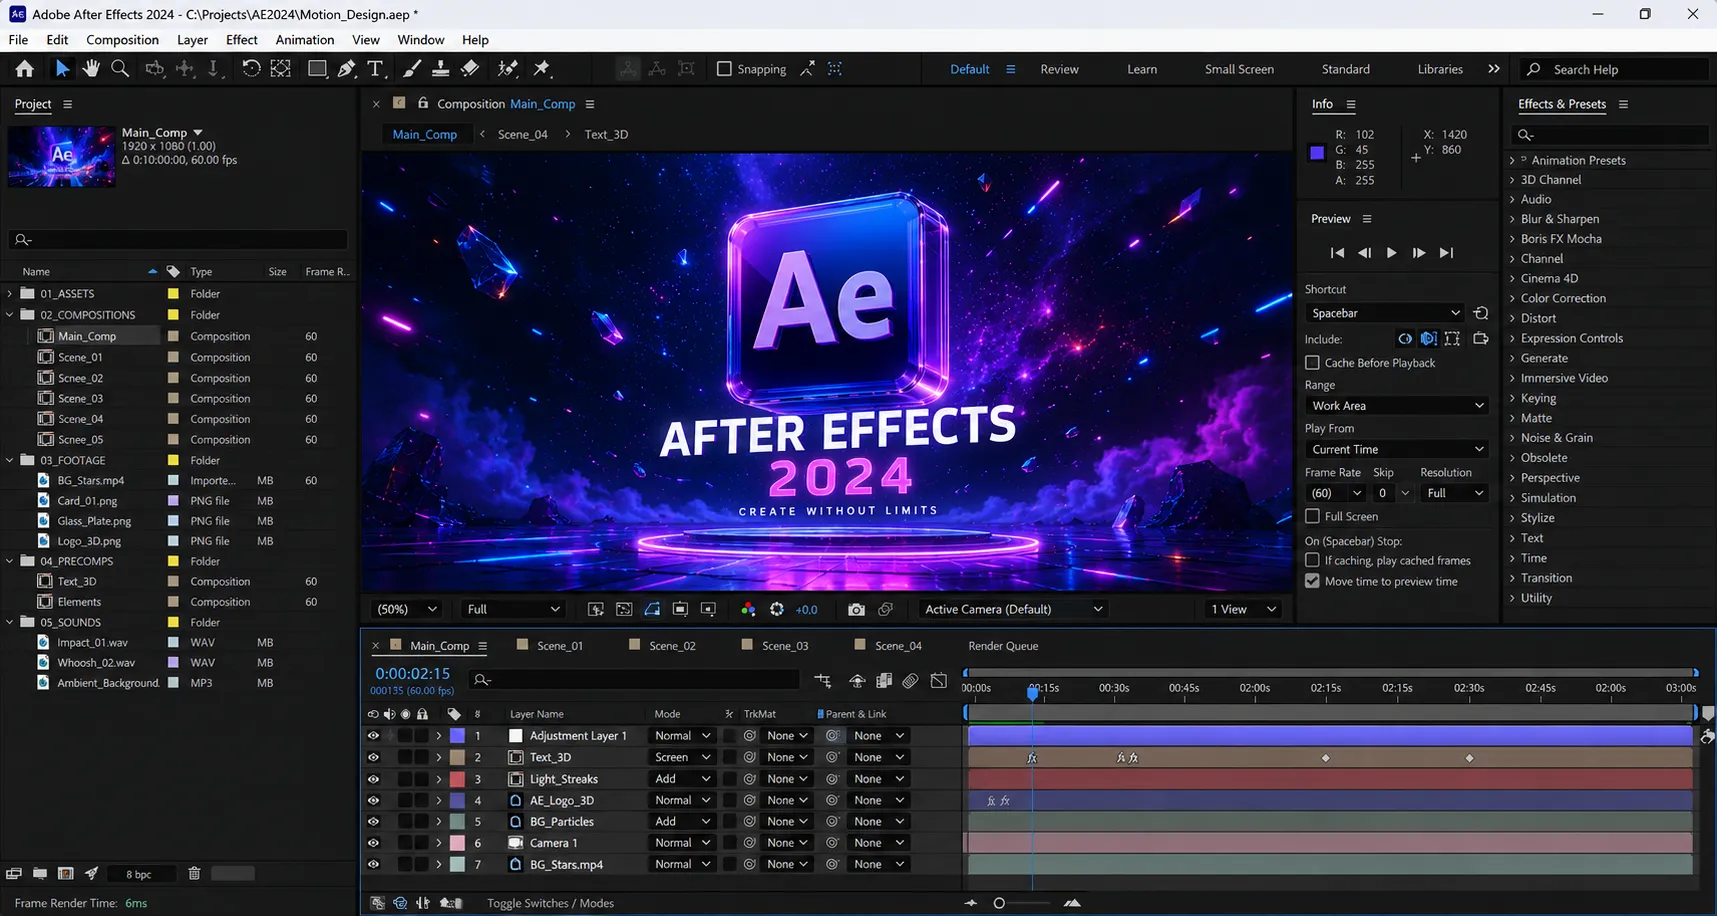Switch to Scene_02 timeline tab

[672, 646]
